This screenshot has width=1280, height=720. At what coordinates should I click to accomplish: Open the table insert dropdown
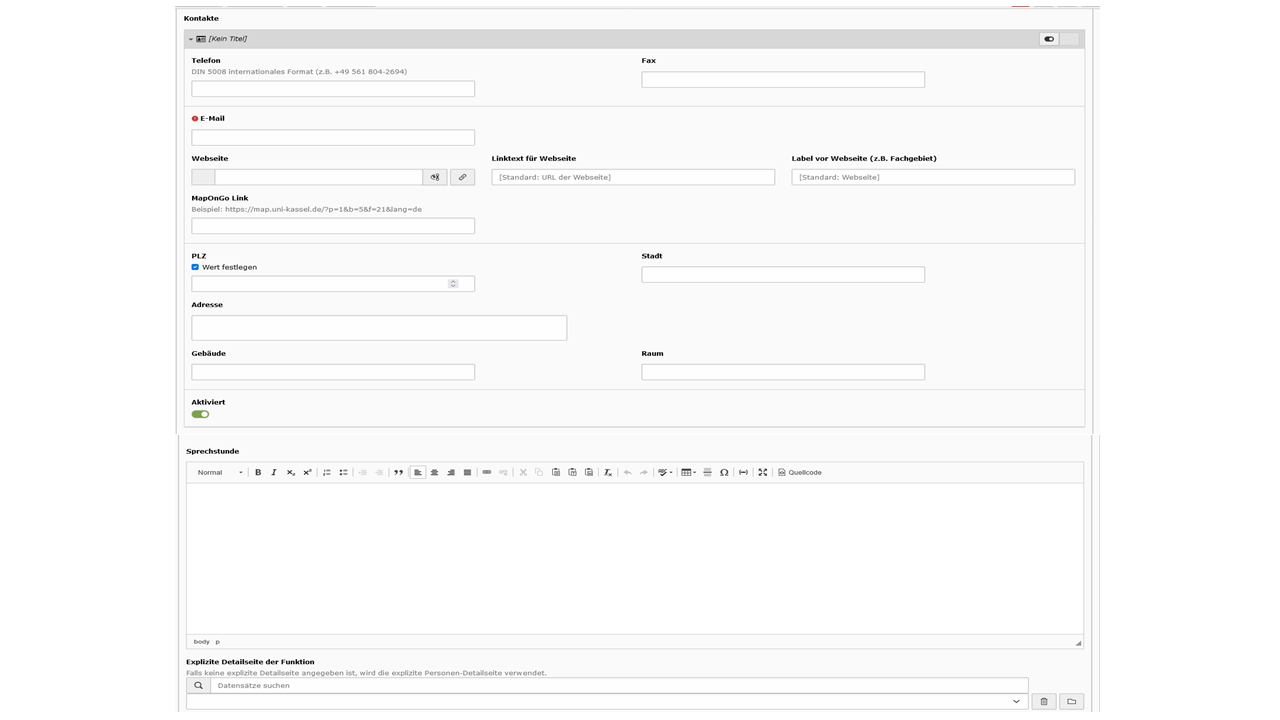pyautogui.click(x=688, y=472)
